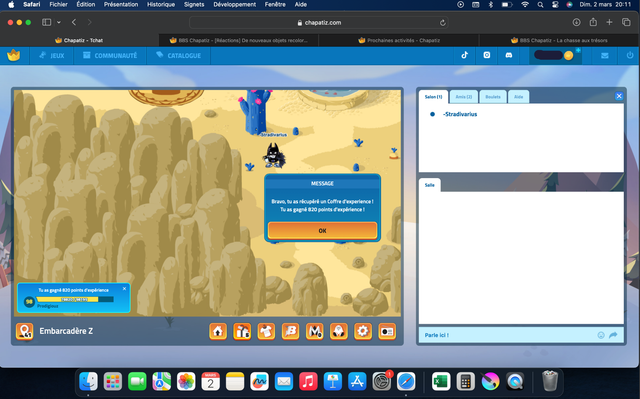The height and width of the screenshot is (399, 640).
Task: Open the t-shirt clothing icon in the game toolbar
Action: point(266,331)
